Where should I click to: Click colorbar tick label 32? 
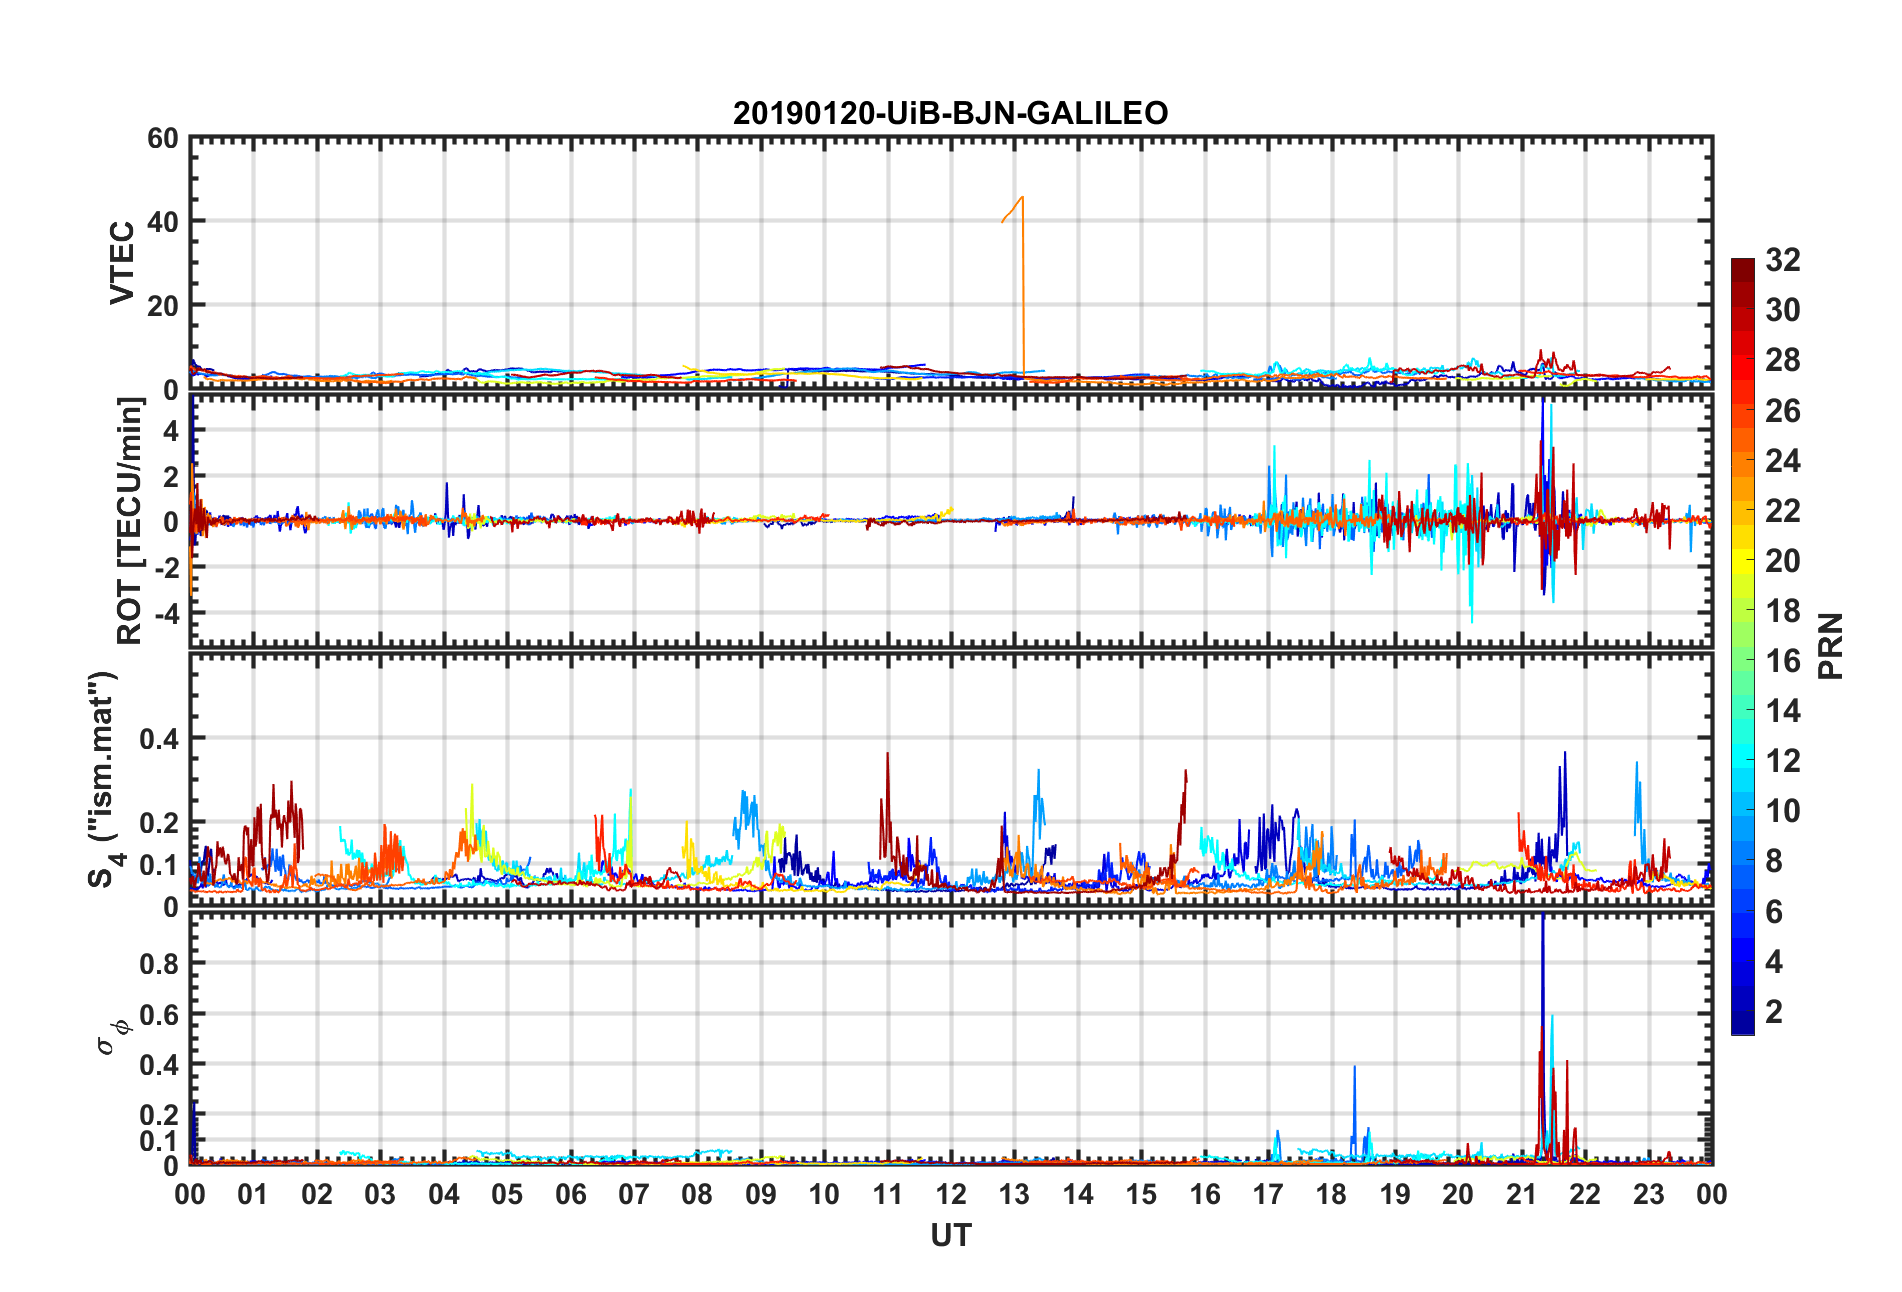(x=1783, y=260)
